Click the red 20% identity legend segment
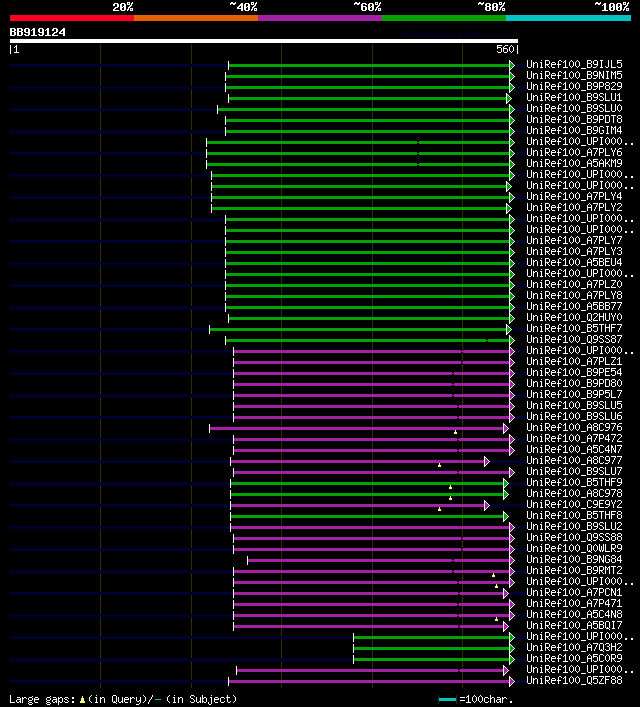Viewport: 640px width, 707px height. [72, 18]
